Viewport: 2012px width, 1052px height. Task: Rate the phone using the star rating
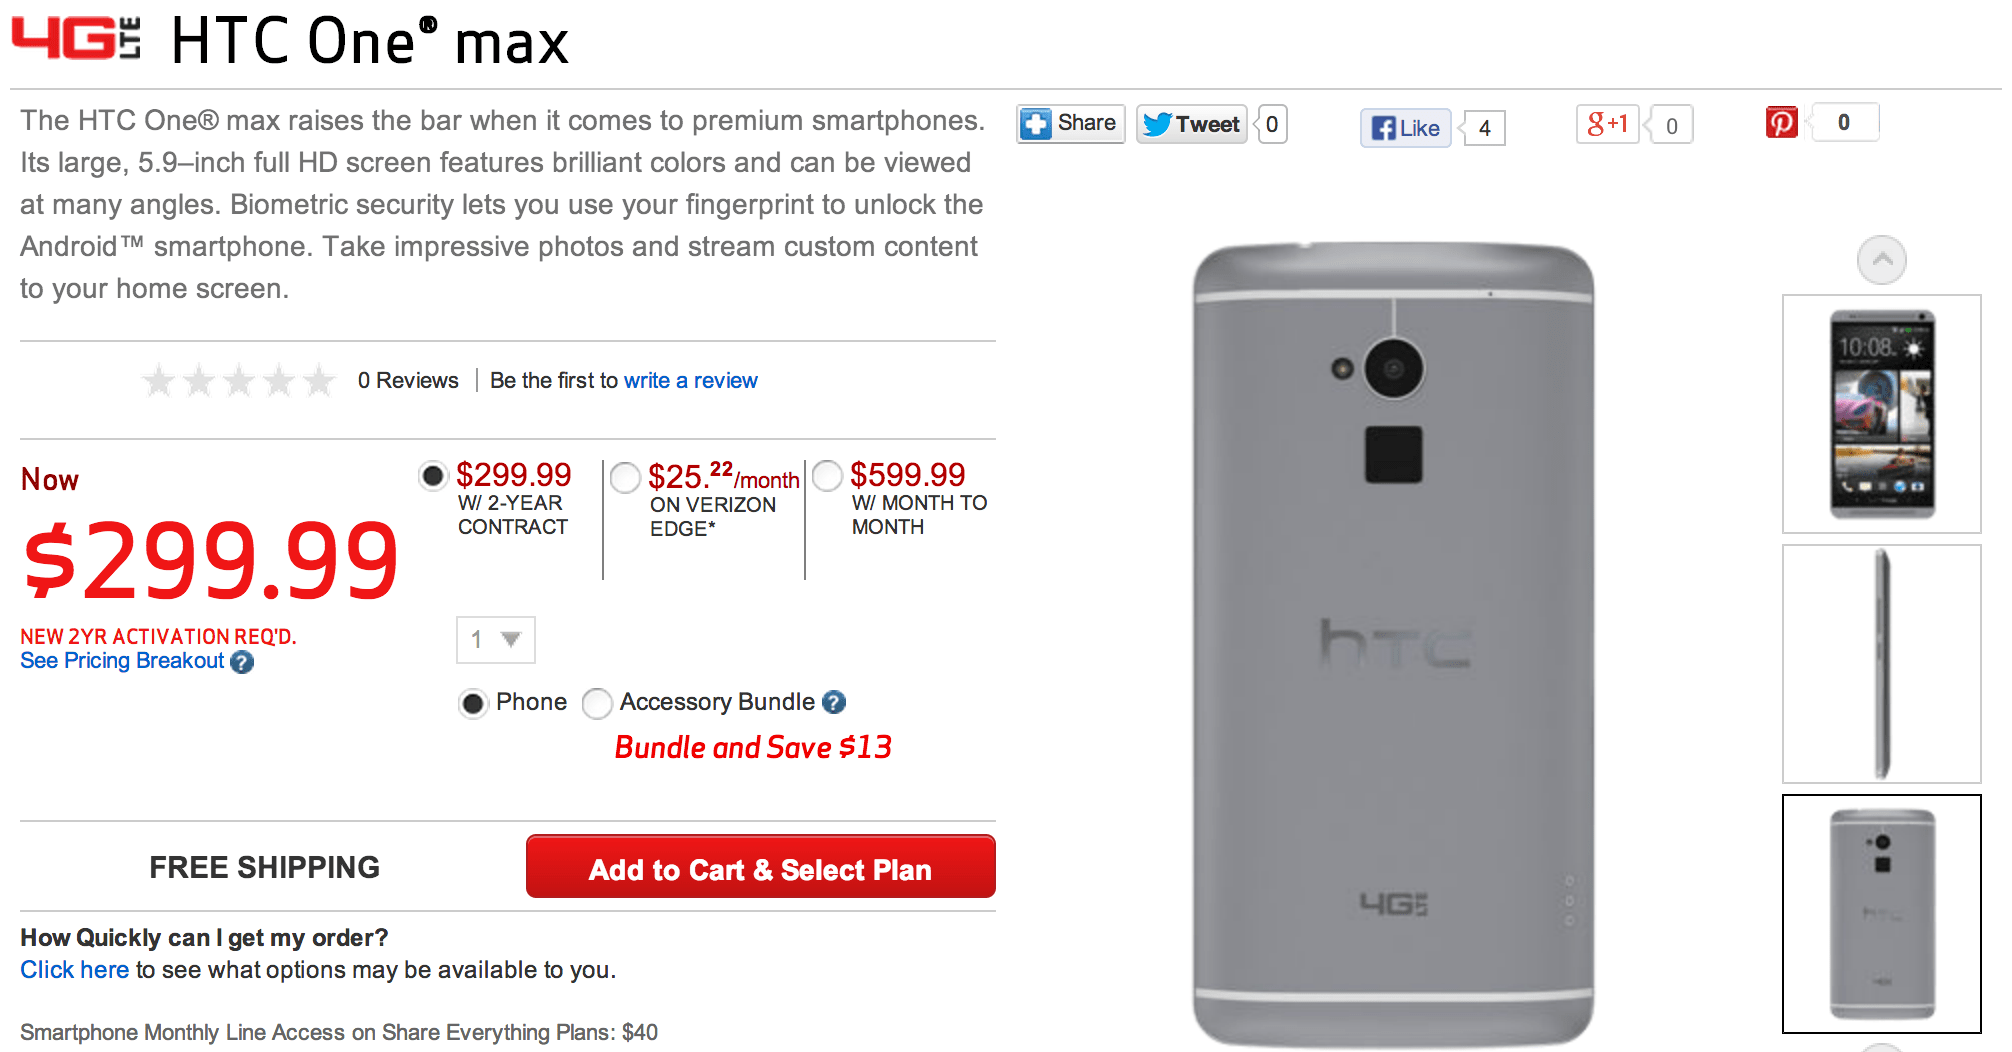click(x=237, y=380)
